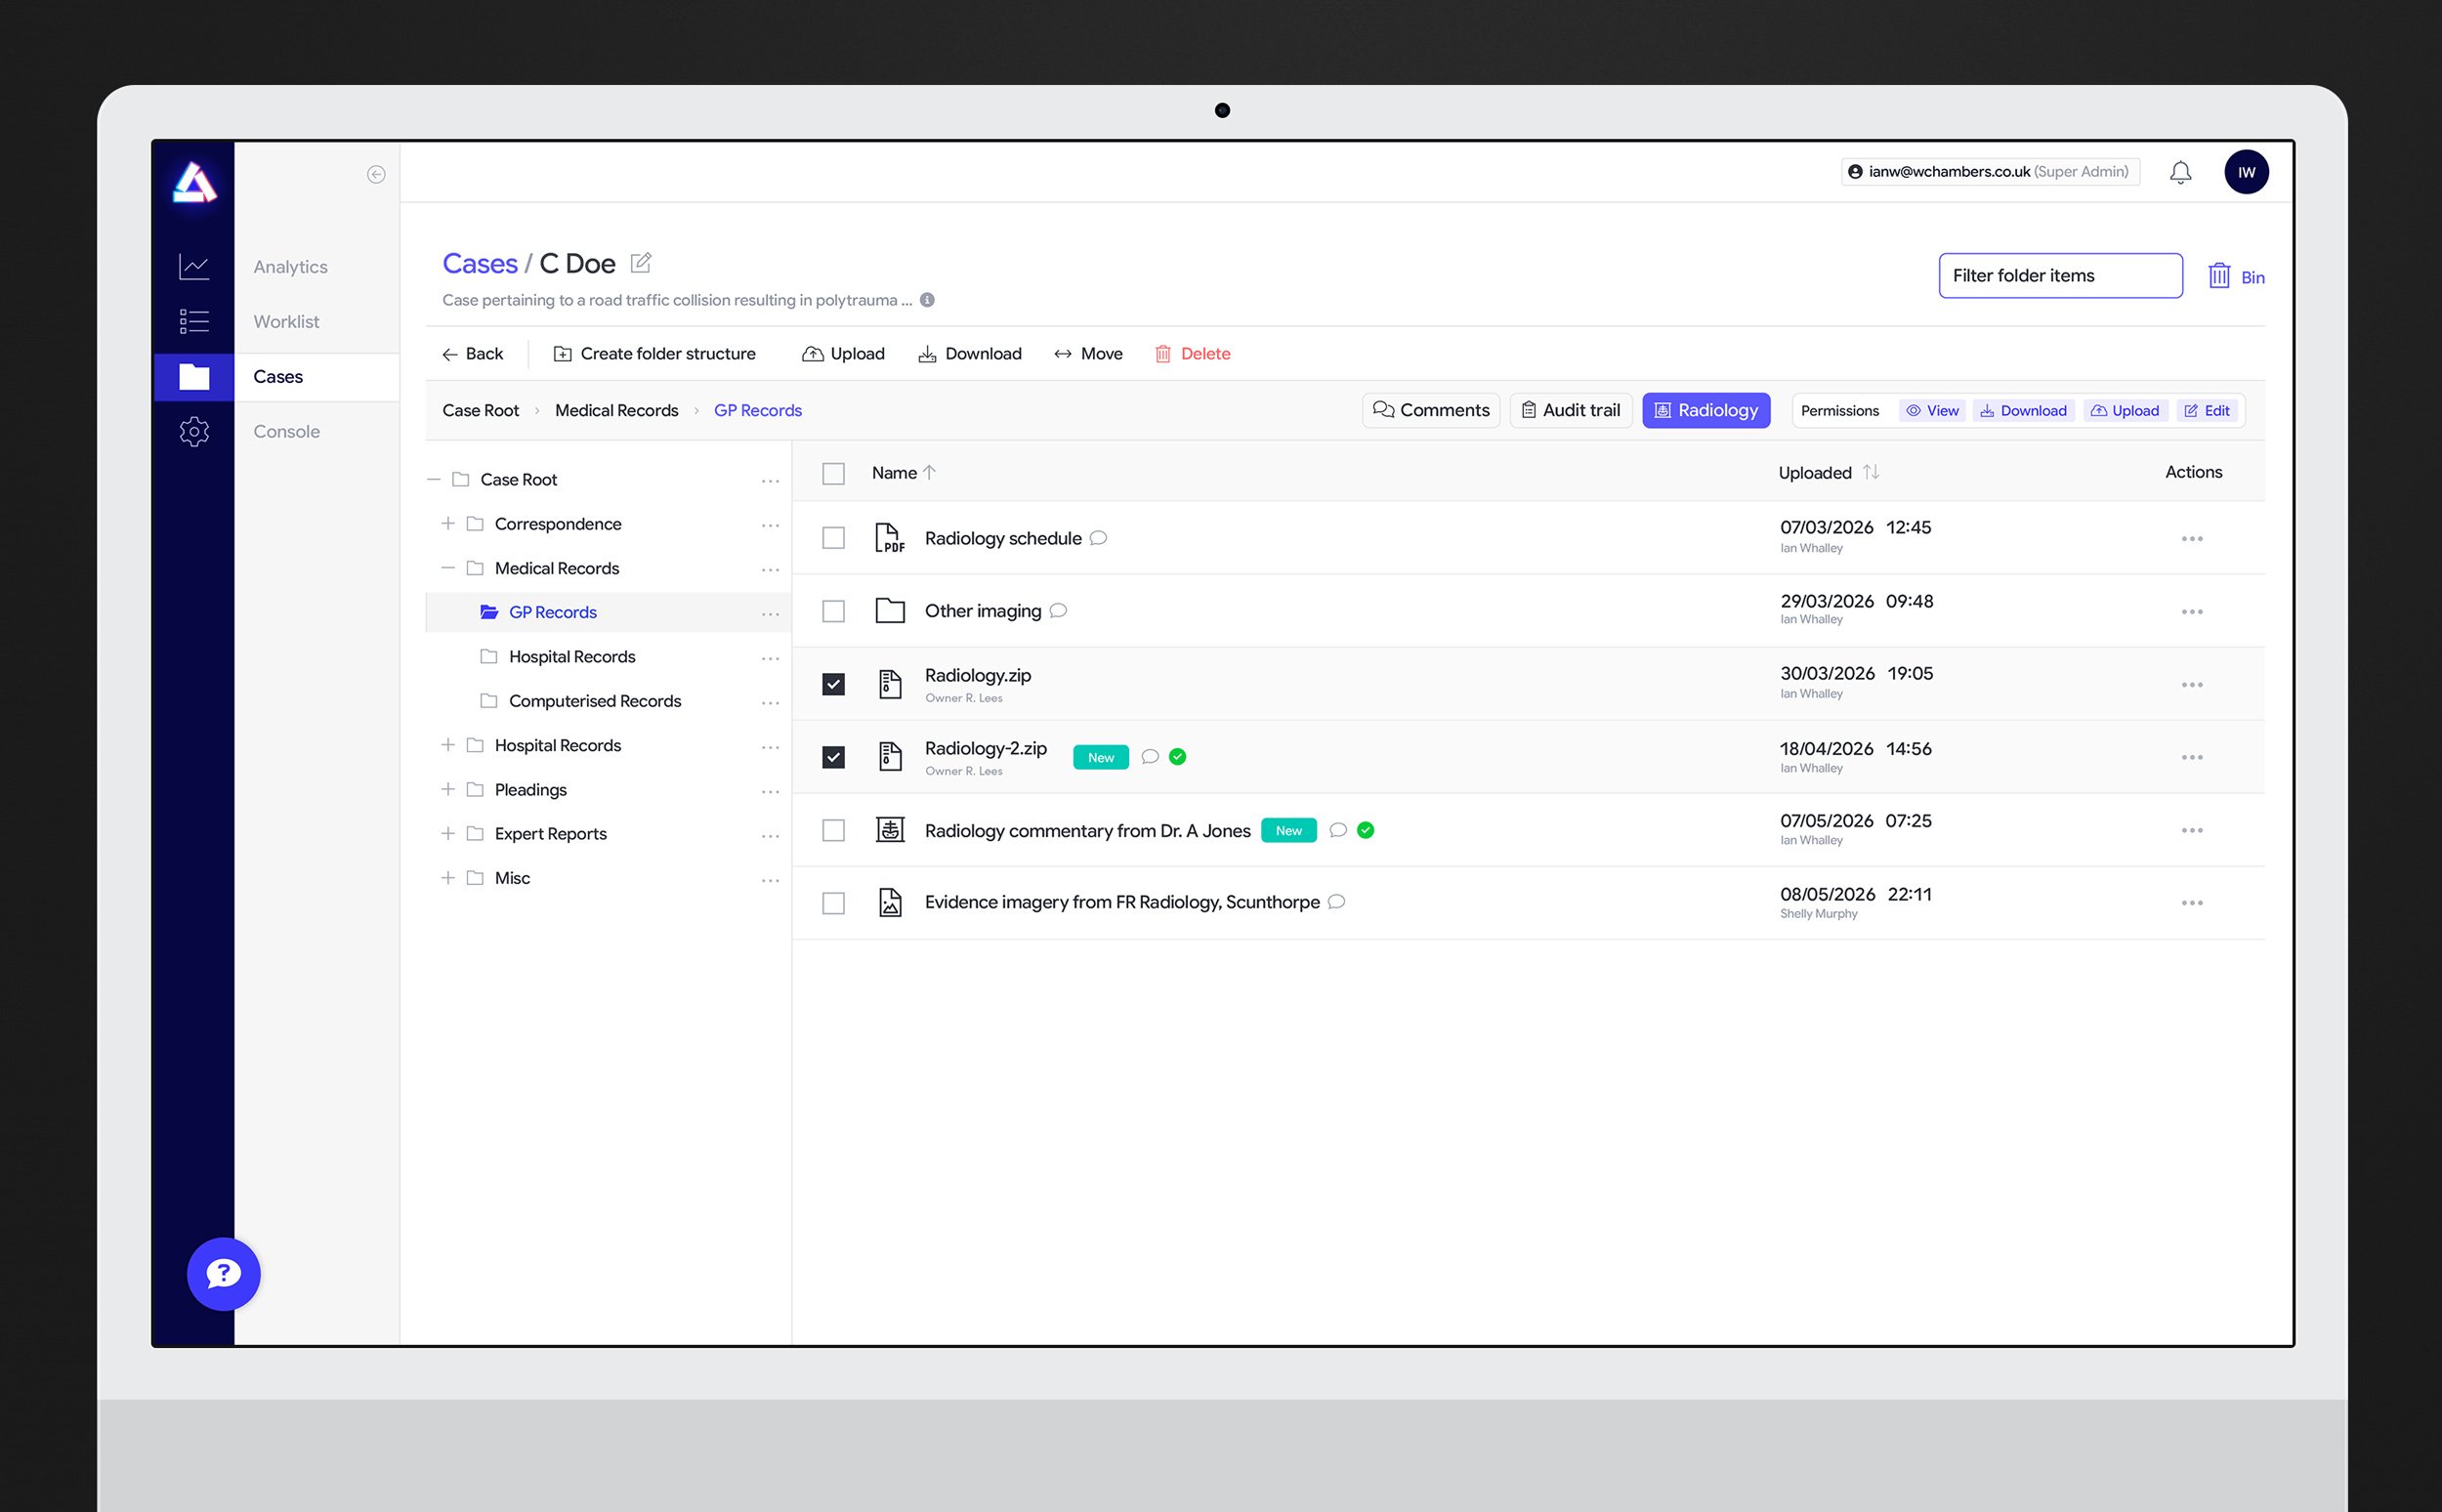Click the notification bell icon

2180,172
